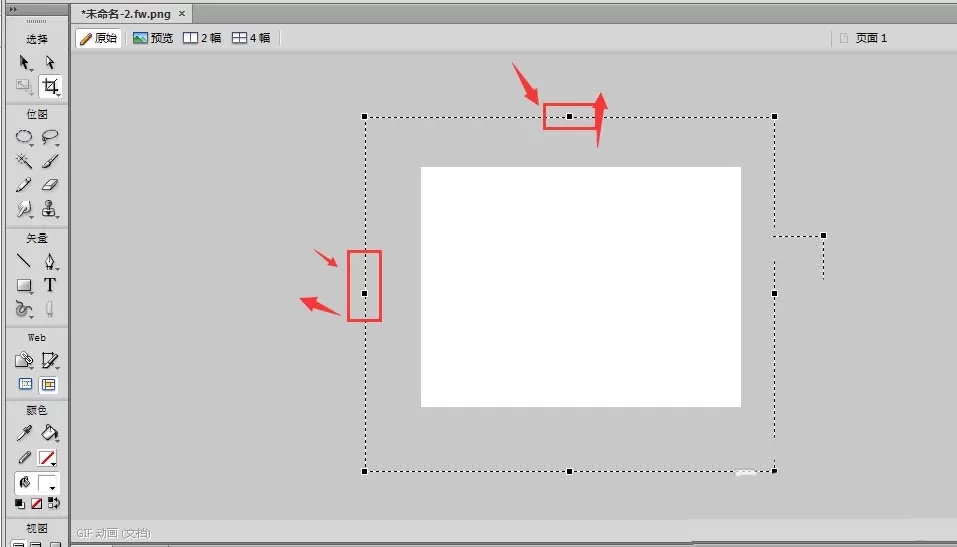This screenshot has height=547, width=957.
Task: Choose the Magic Wand tool
Action: (x=24, y=161)
